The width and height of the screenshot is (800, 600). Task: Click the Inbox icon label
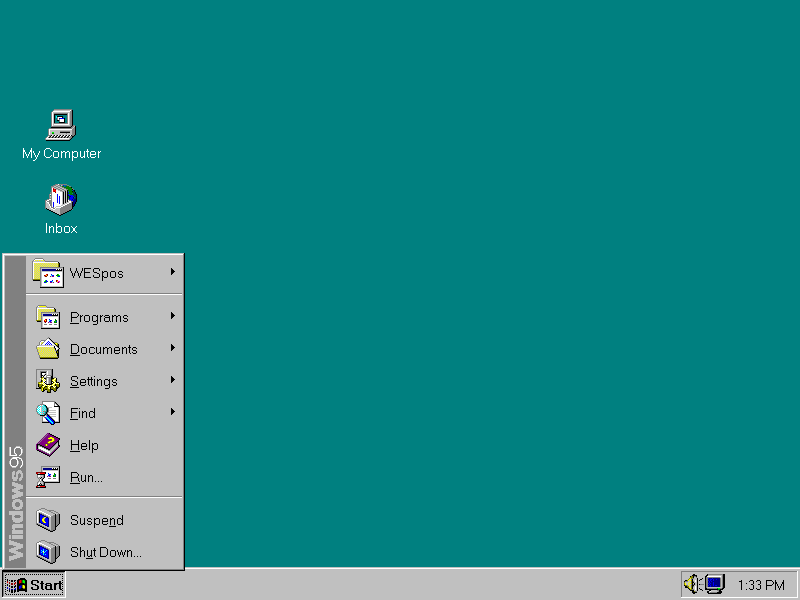click(61, 228)
